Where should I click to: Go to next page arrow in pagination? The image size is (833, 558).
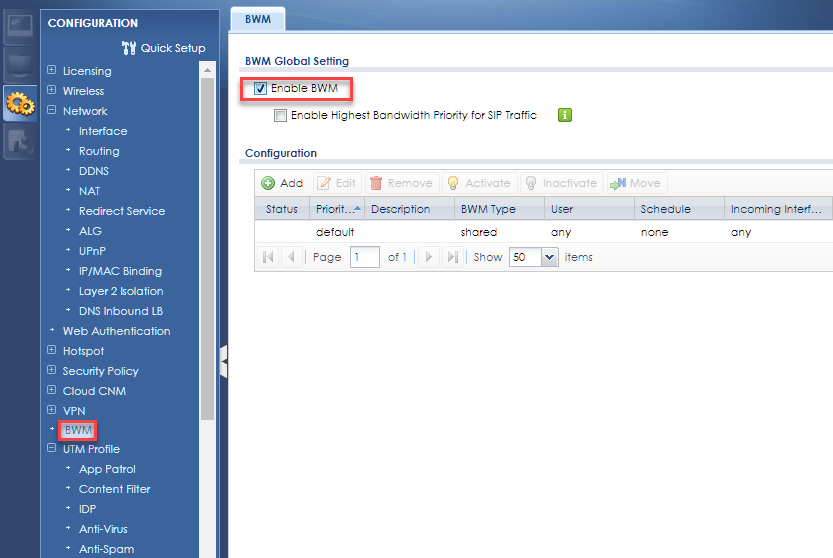click(x=428, y=257)
